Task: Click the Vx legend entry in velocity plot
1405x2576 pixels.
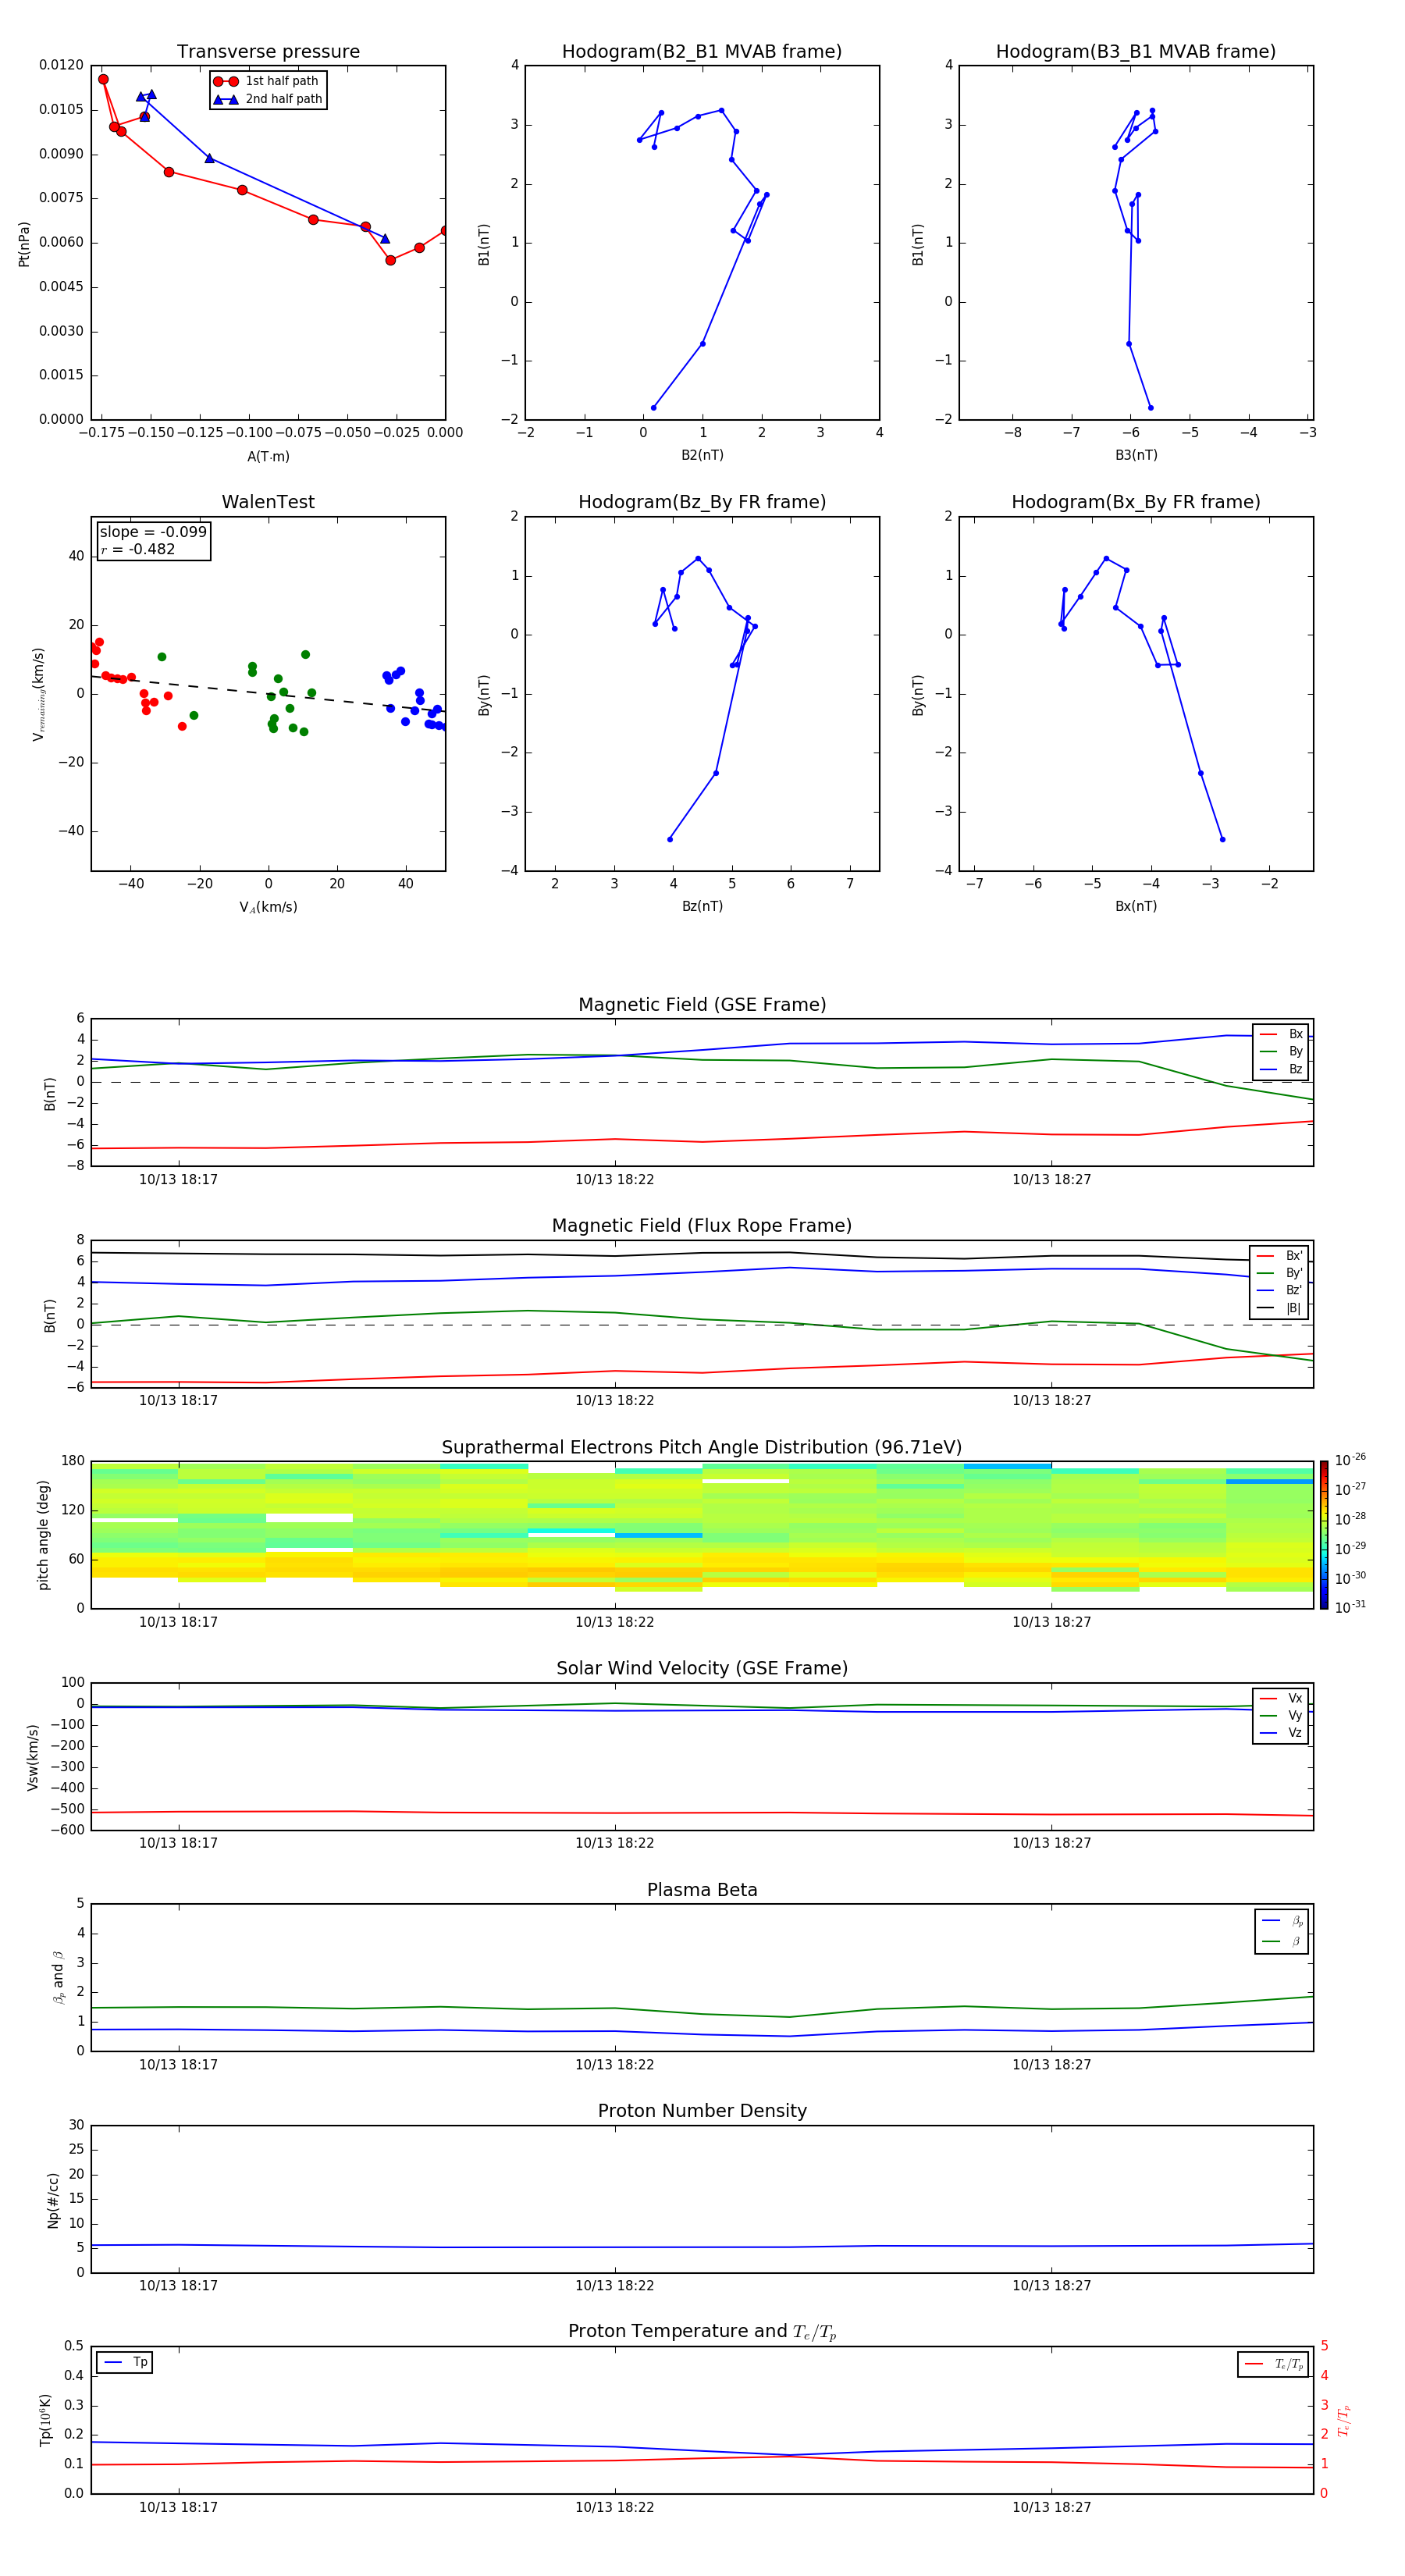Action: coord(1281,1698)
